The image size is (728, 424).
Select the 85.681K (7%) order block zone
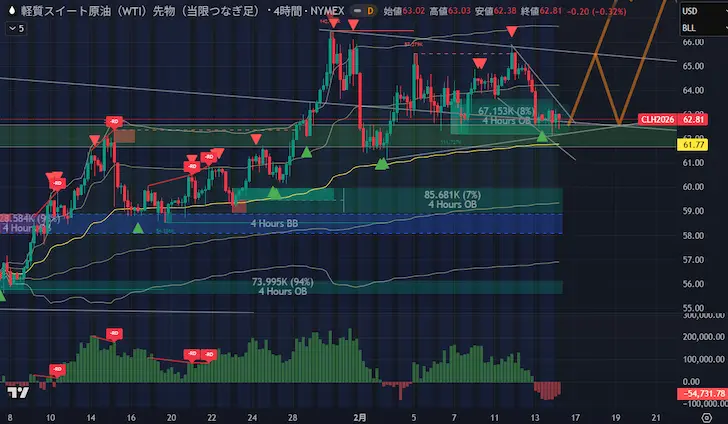452,199
